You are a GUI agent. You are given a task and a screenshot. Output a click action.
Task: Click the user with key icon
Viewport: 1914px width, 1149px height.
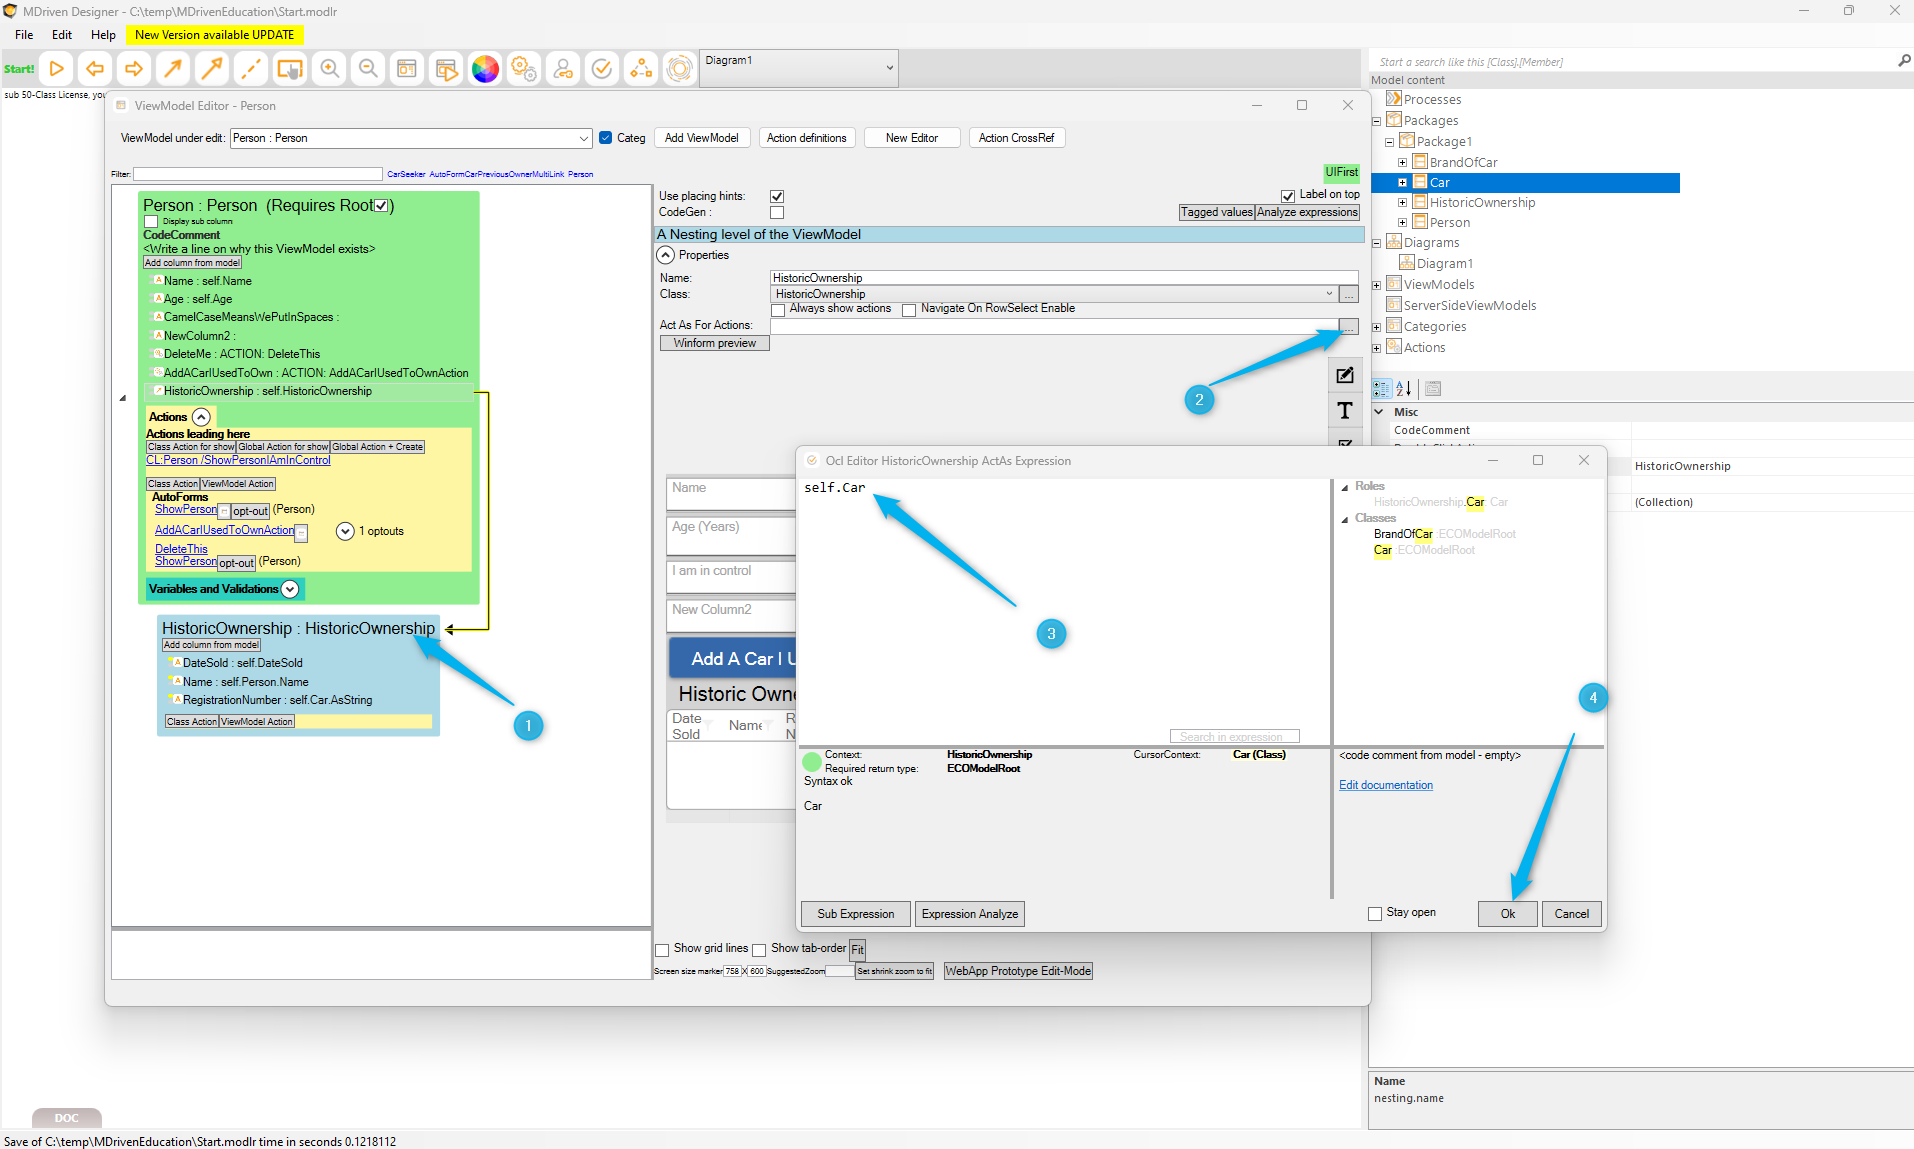click(x=563, y=69)
